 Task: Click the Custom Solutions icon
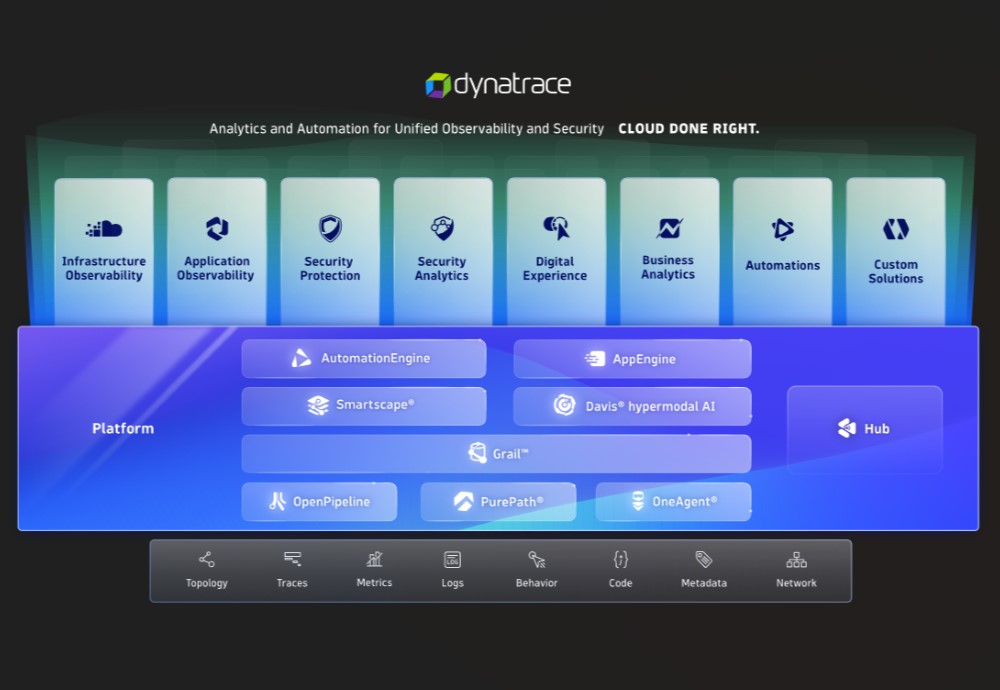[895, 229]
